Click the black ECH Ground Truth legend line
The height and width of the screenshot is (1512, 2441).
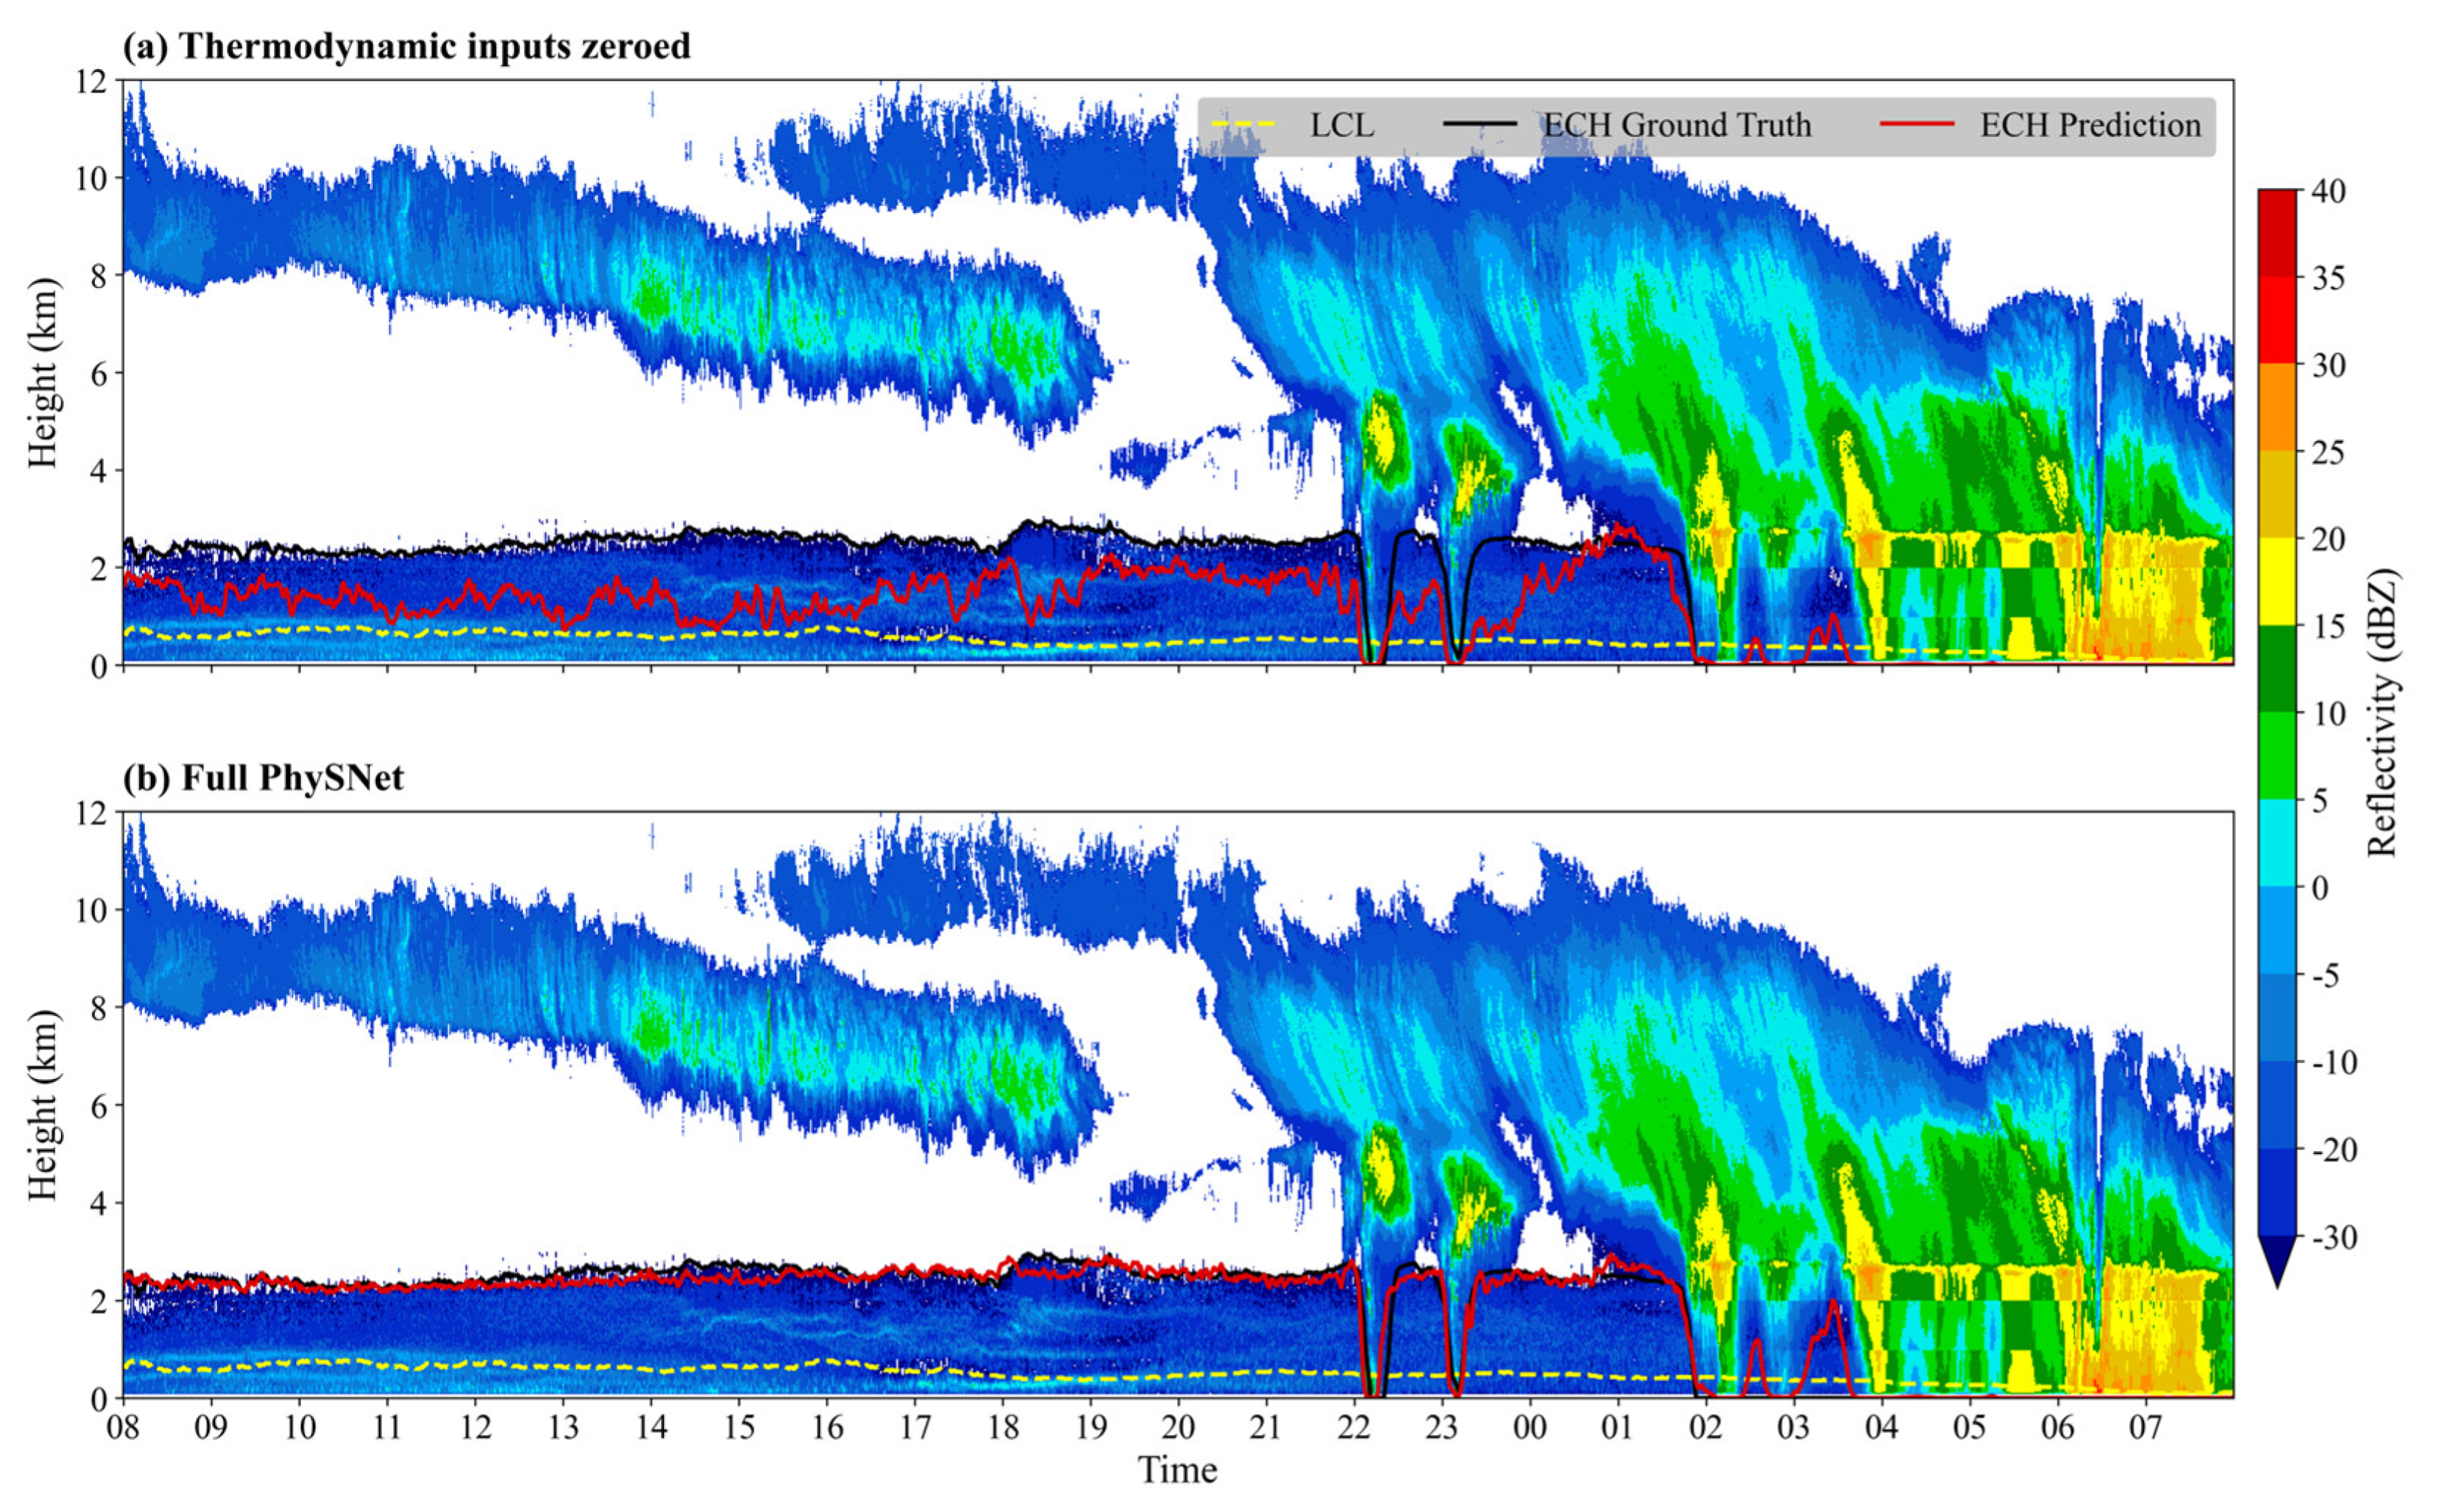1479,125
